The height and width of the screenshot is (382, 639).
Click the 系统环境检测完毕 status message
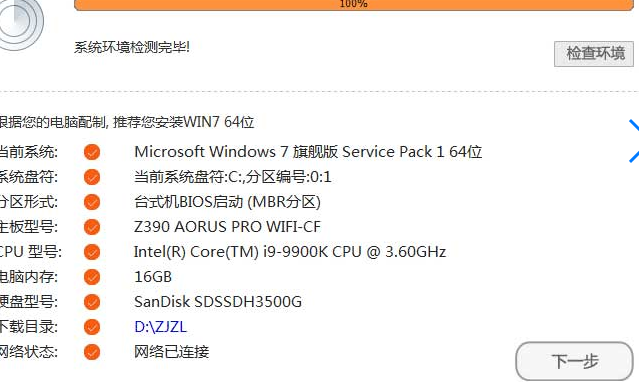point(132,47)
